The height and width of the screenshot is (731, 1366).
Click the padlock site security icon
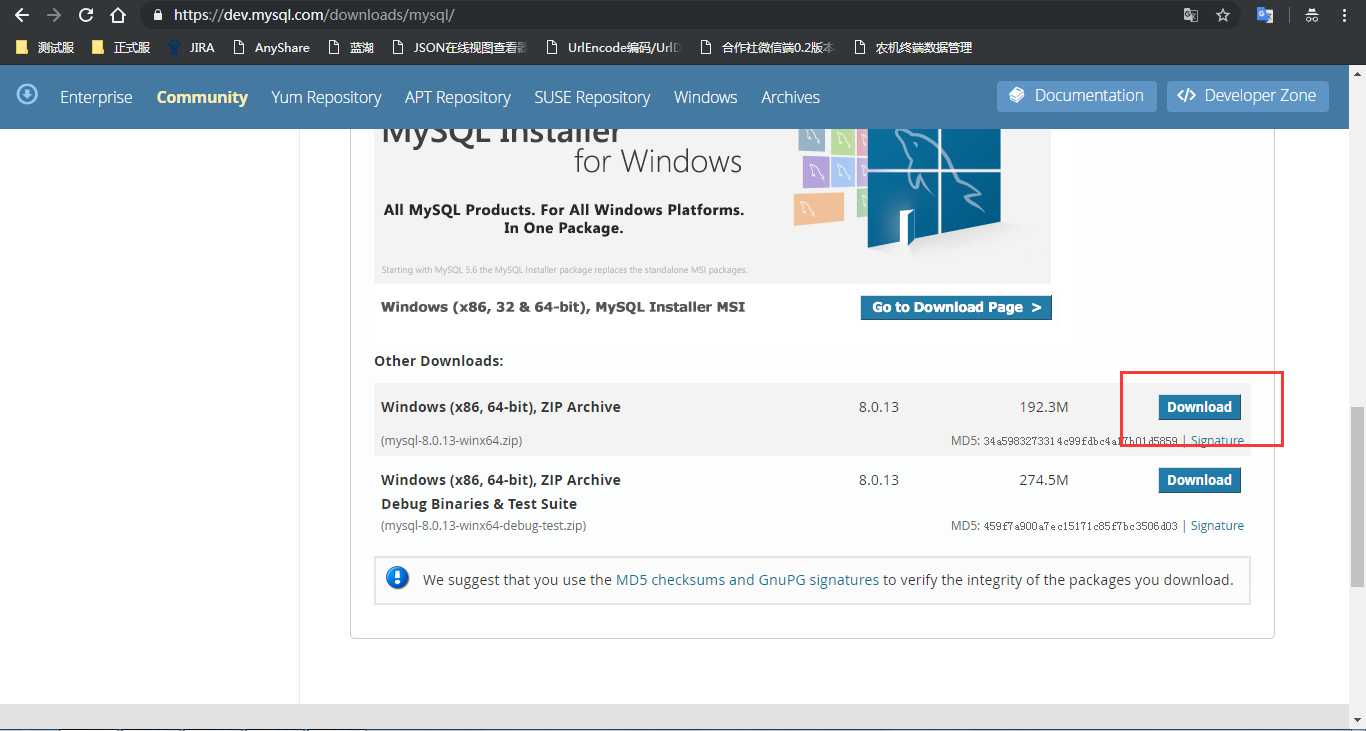tap(158, 15)
